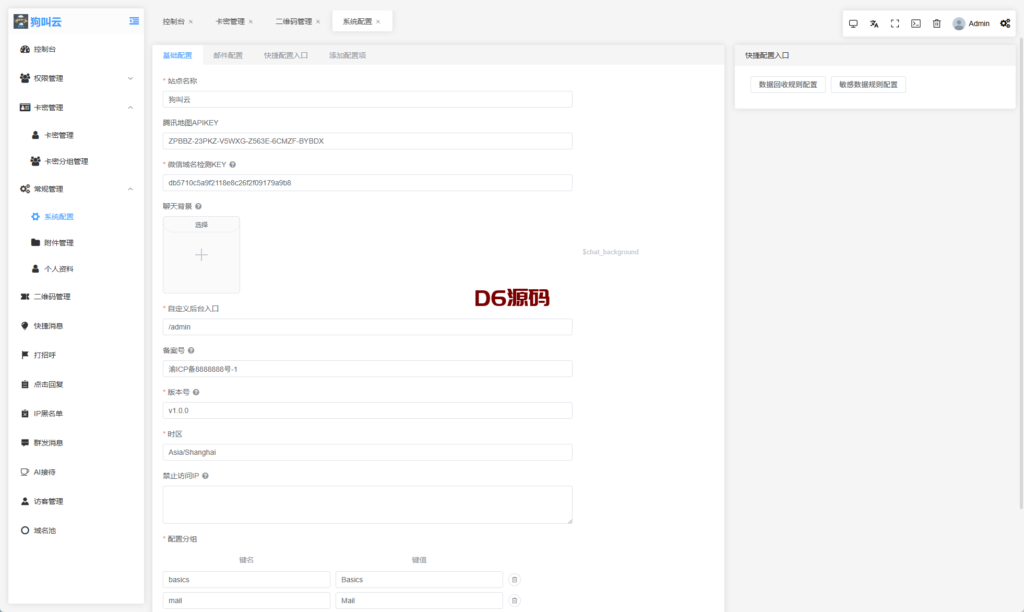This screenshot has width=1024, height=612.
Task: Click the 站点名称 input field
Action: 367,99
